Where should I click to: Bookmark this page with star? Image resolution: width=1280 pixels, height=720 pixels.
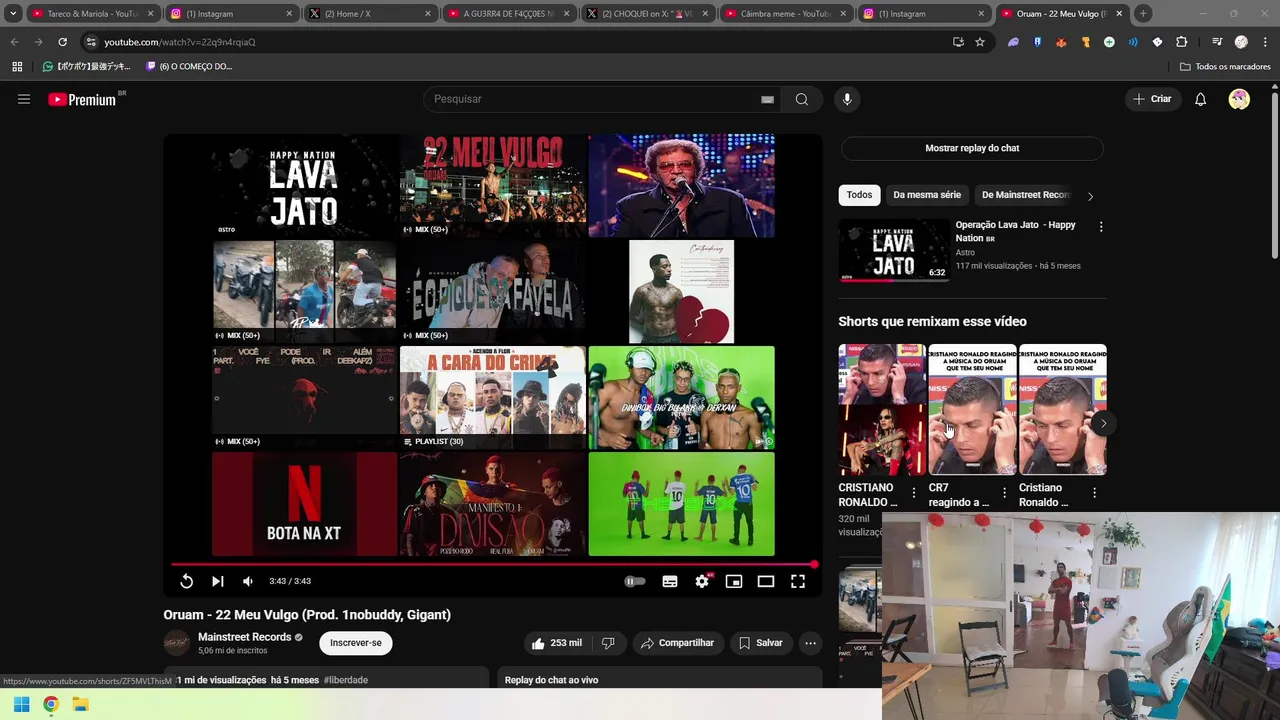[x=980, y=42]
